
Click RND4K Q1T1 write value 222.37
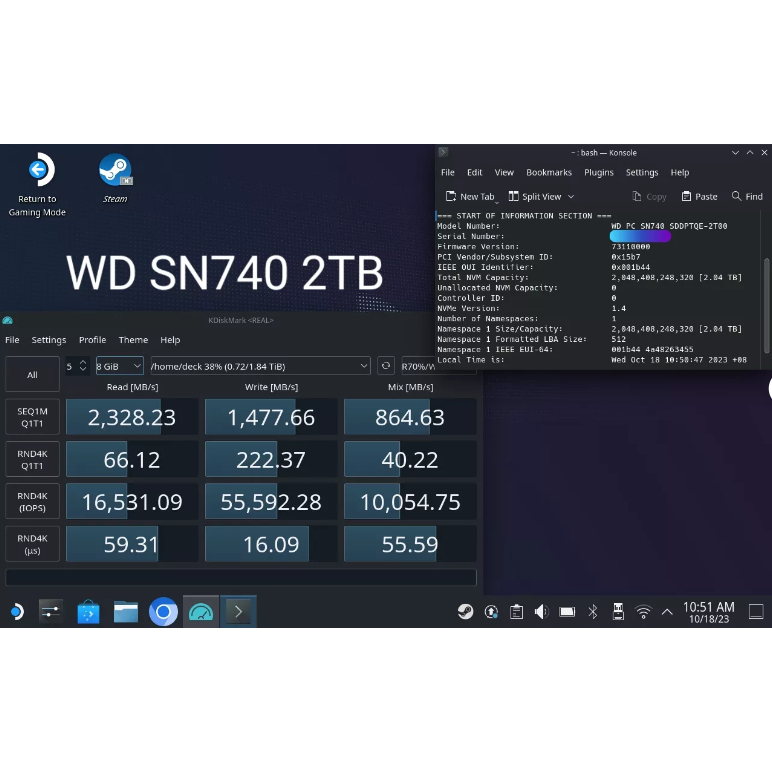click(x=271, y=459)
